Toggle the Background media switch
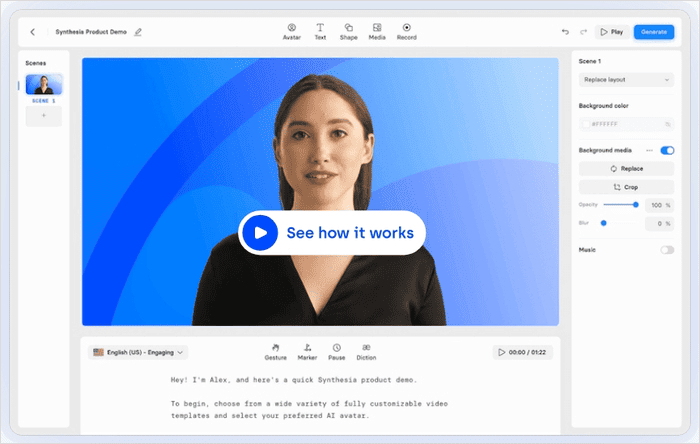700x444 pixels. tap(667, 150)
